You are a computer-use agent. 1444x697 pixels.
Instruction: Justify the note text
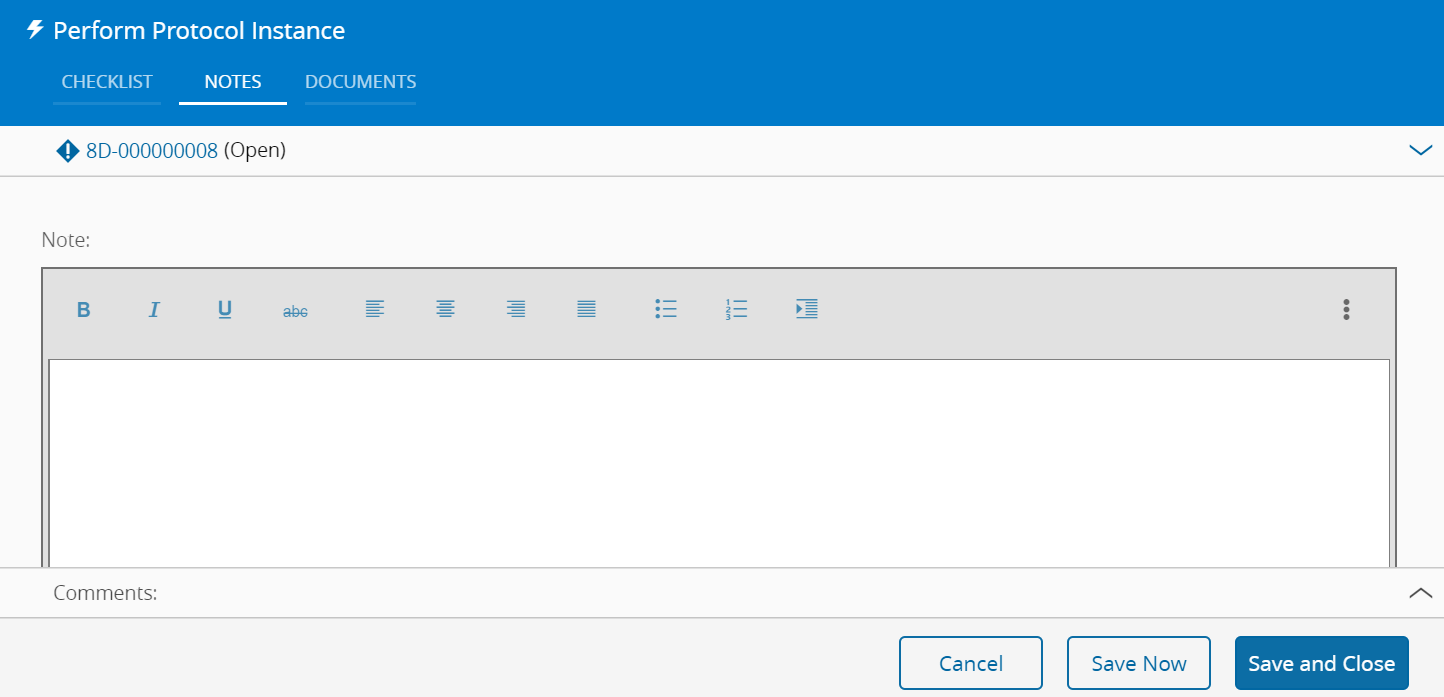[x=587, y=310]
